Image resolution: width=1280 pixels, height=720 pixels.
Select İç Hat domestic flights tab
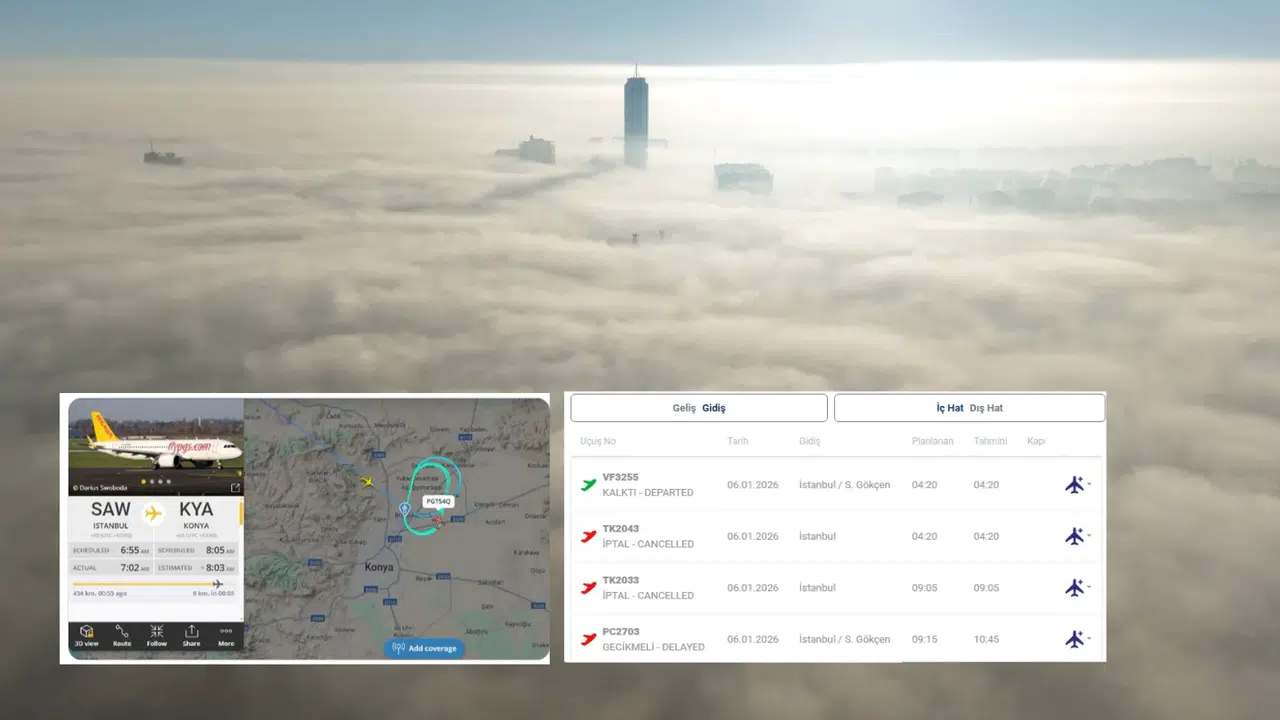click(950, 408)
